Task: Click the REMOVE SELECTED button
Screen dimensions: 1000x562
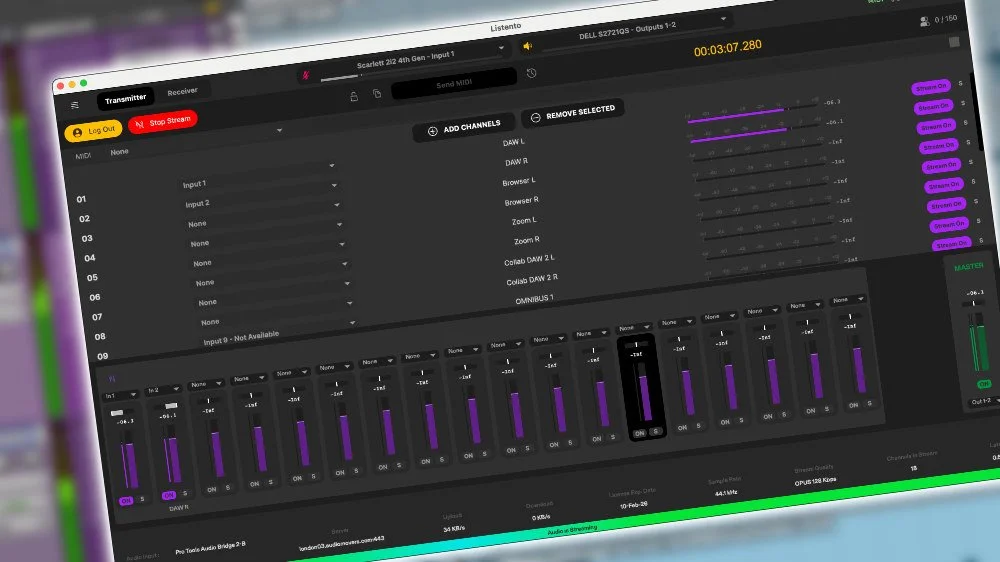Action: (x=572, y=113)
